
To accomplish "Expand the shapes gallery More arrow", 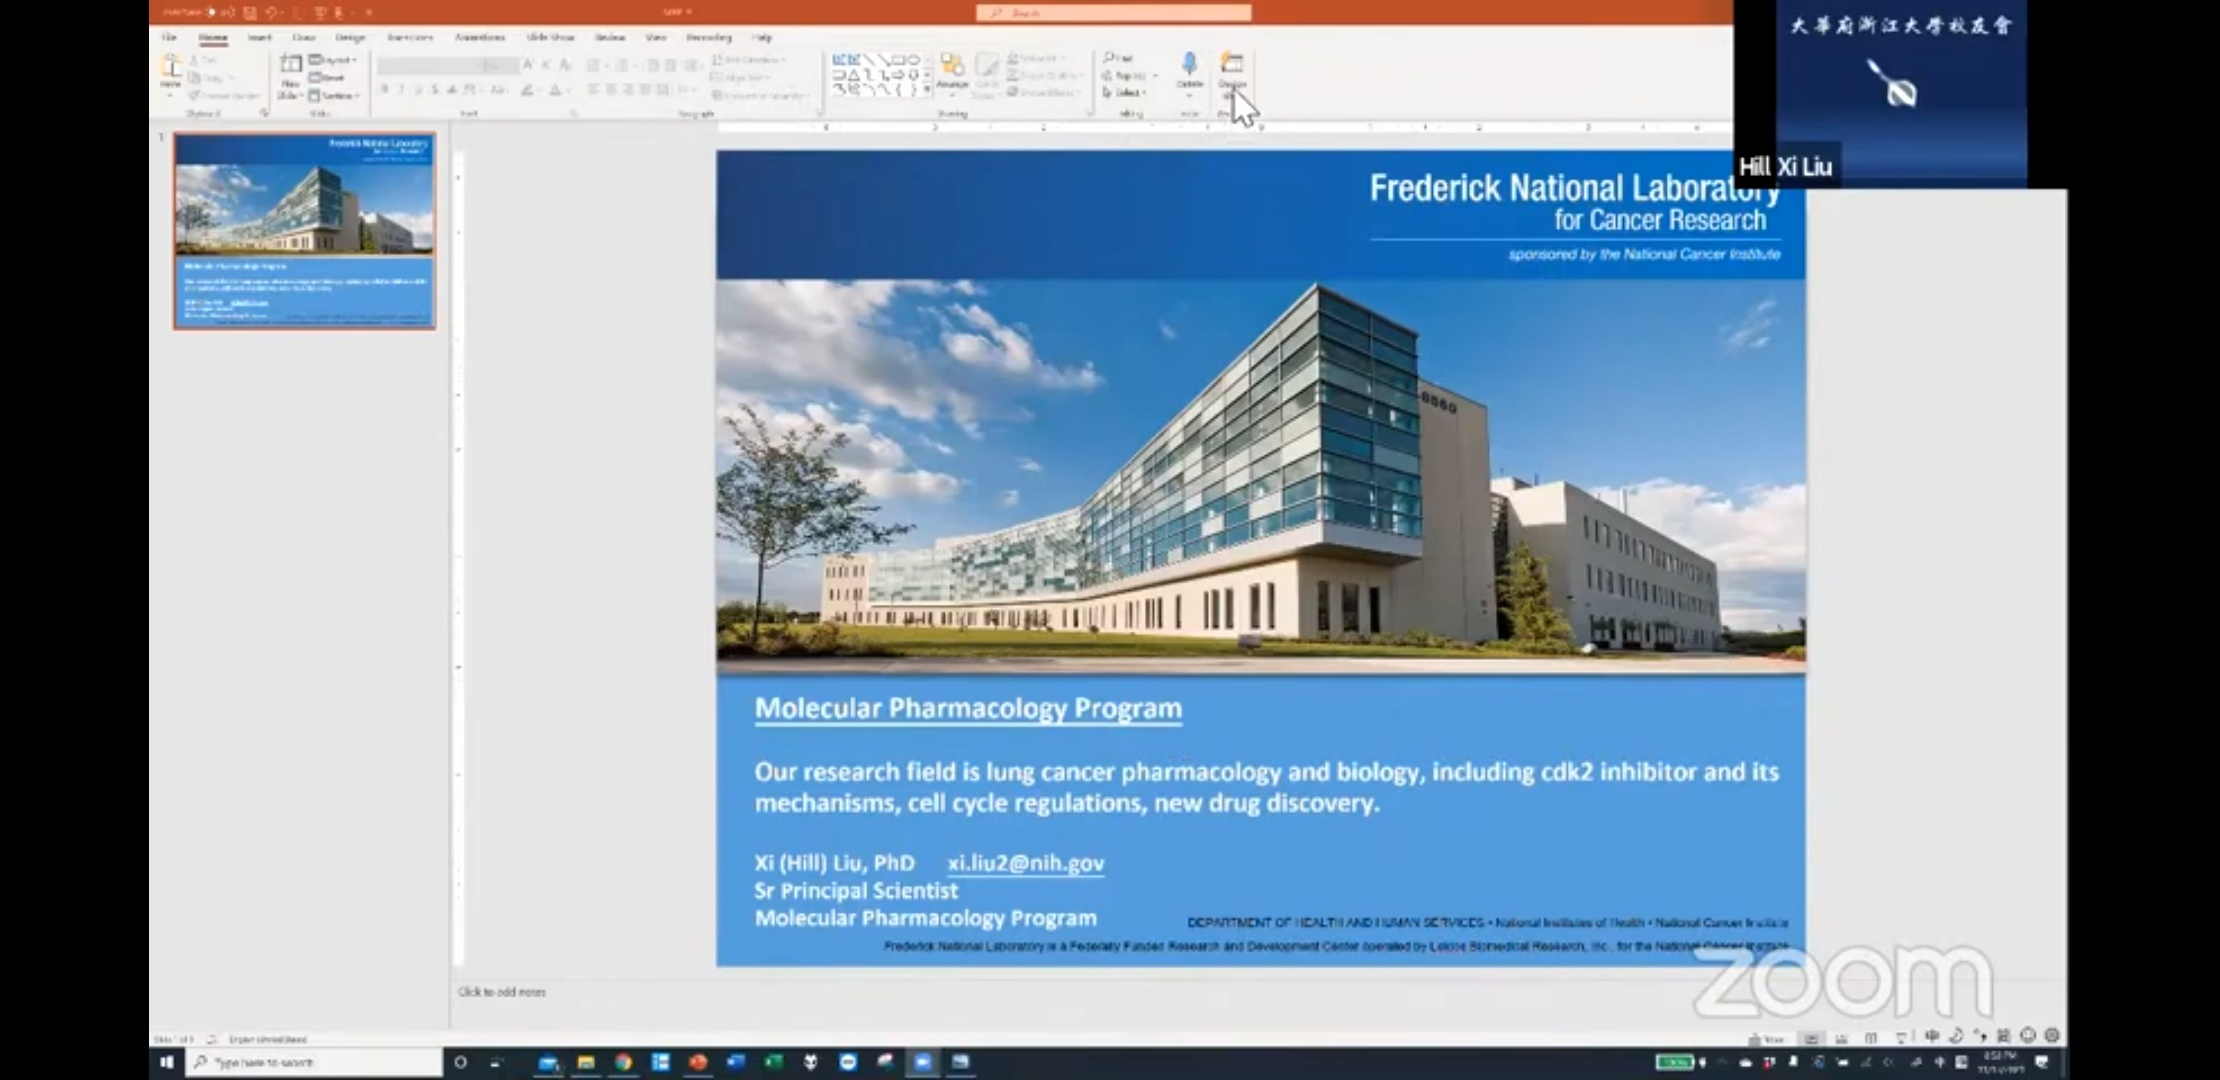I will click(927, 90).
